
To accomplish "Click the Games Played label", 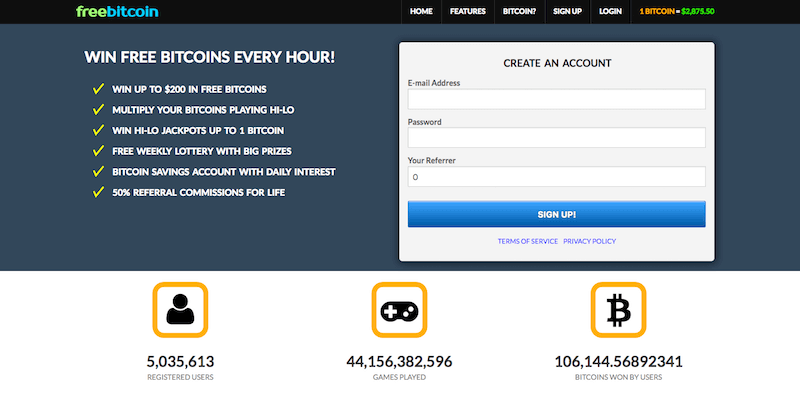I will (399, 378).
